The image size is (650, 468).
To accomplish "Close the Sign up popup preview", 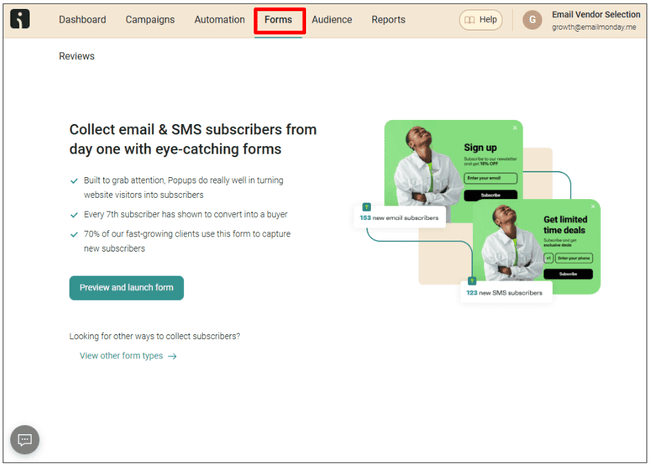I will tap(515, 127).
